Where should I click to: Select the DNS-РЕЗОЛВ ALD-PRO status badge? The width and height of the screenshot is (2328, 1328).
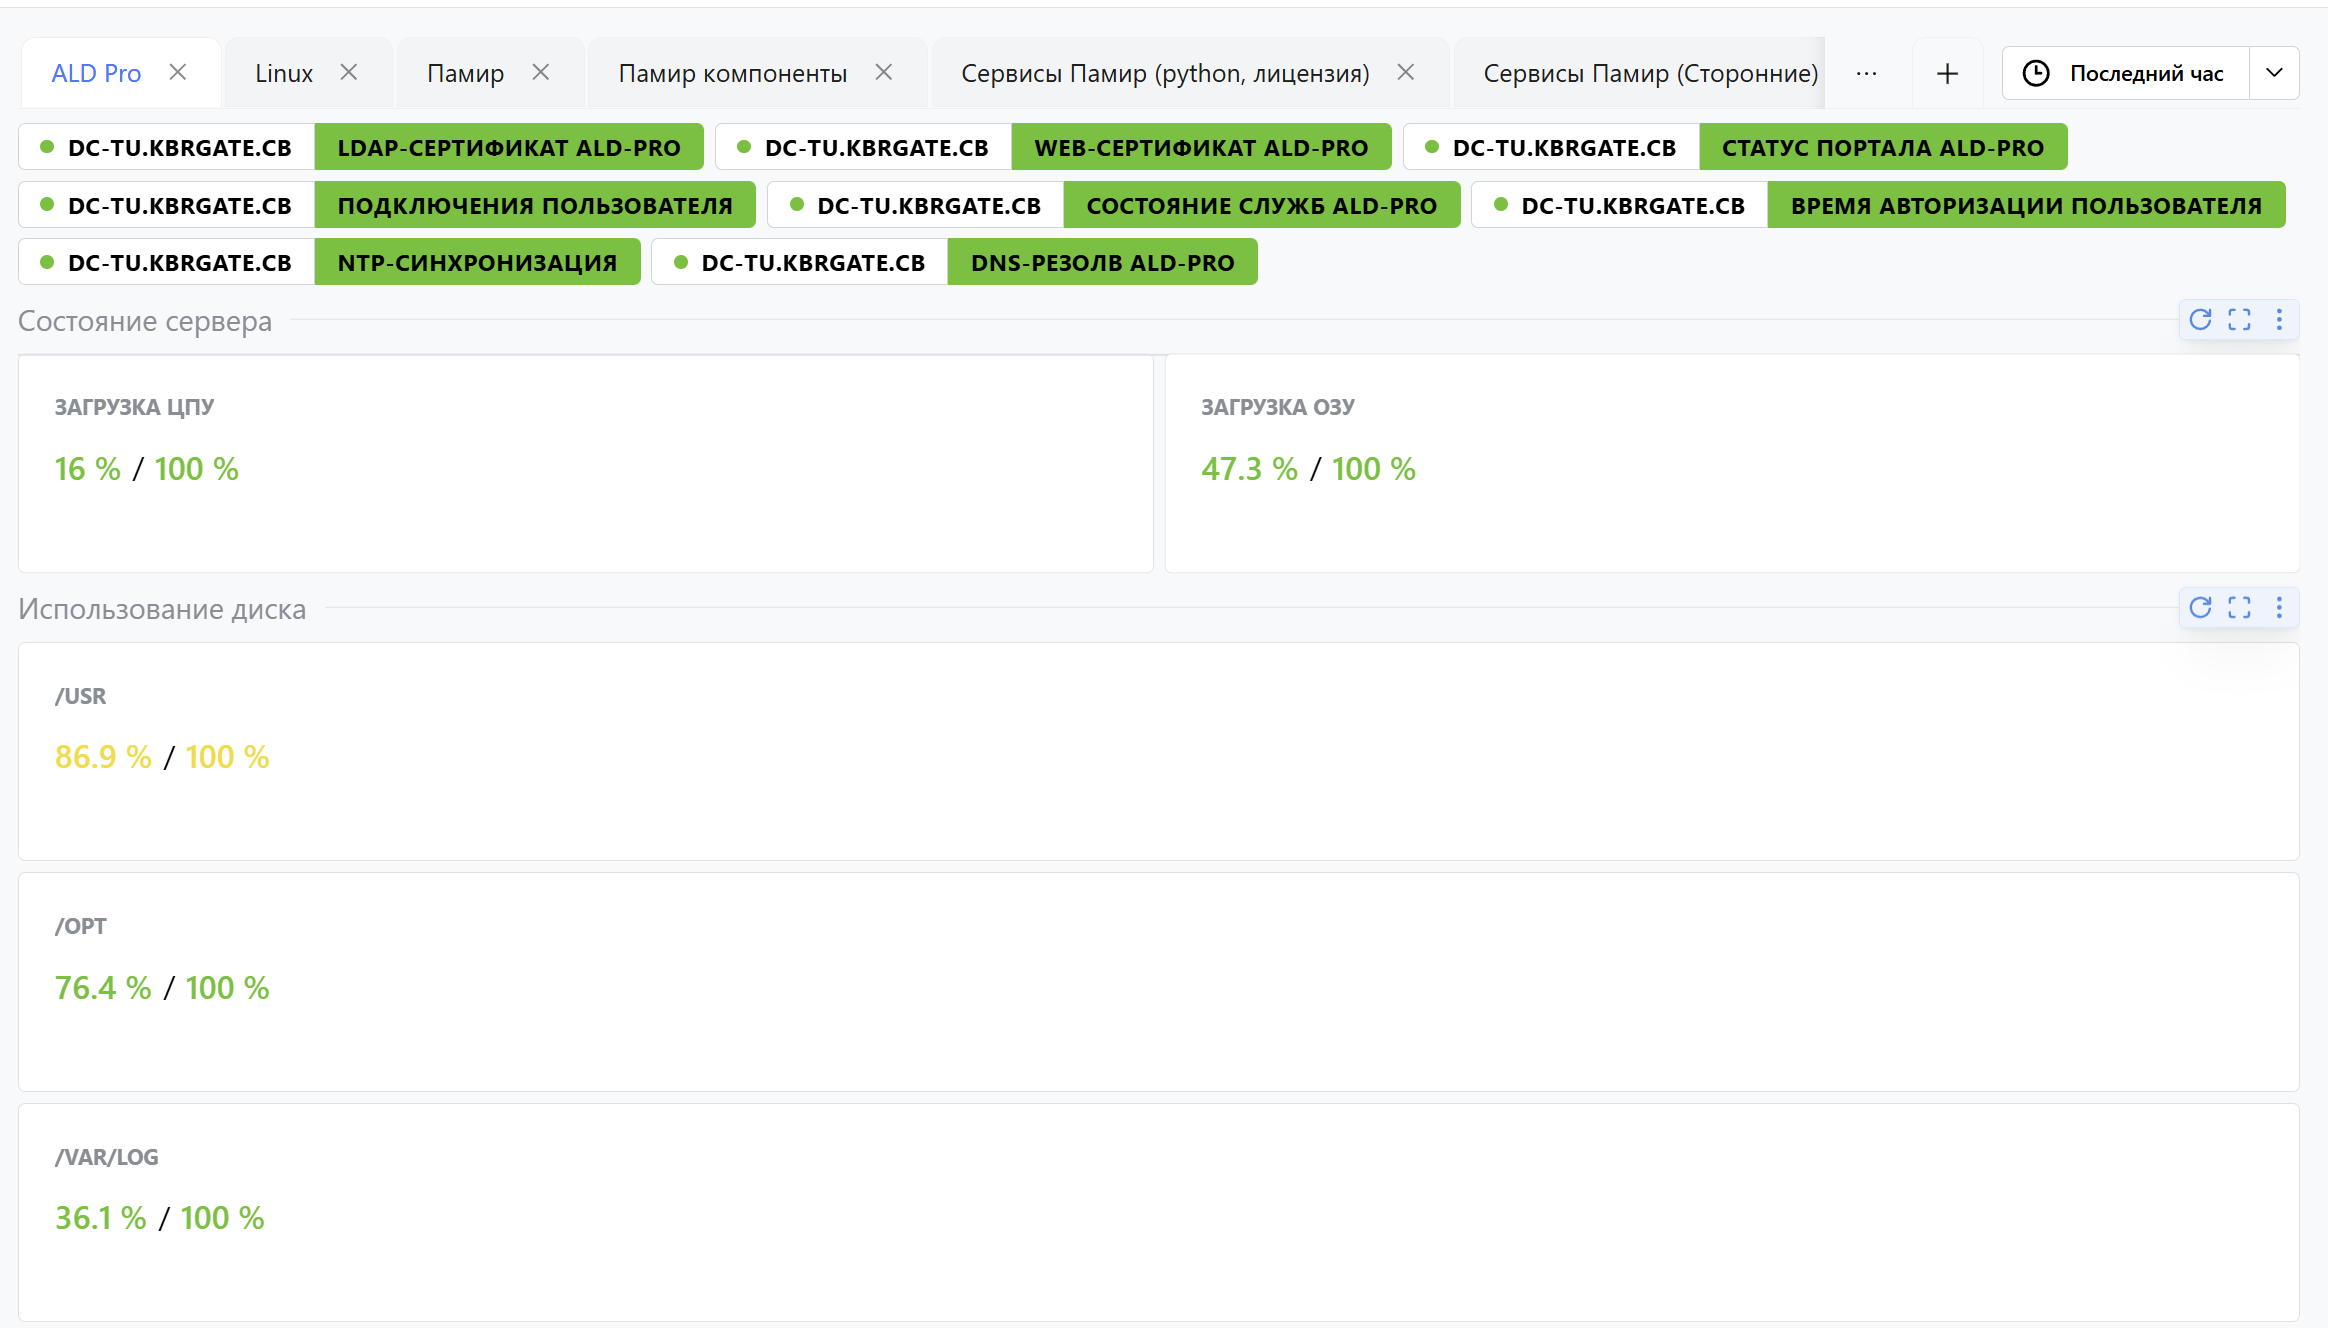coord(1102,263)
